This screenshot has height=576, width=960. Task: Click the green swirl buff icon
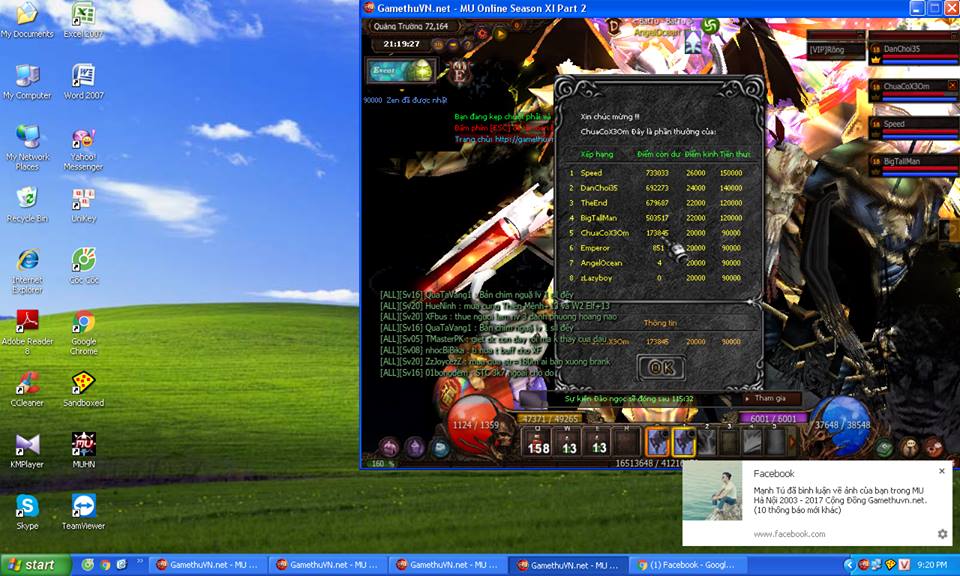point(710,25)
